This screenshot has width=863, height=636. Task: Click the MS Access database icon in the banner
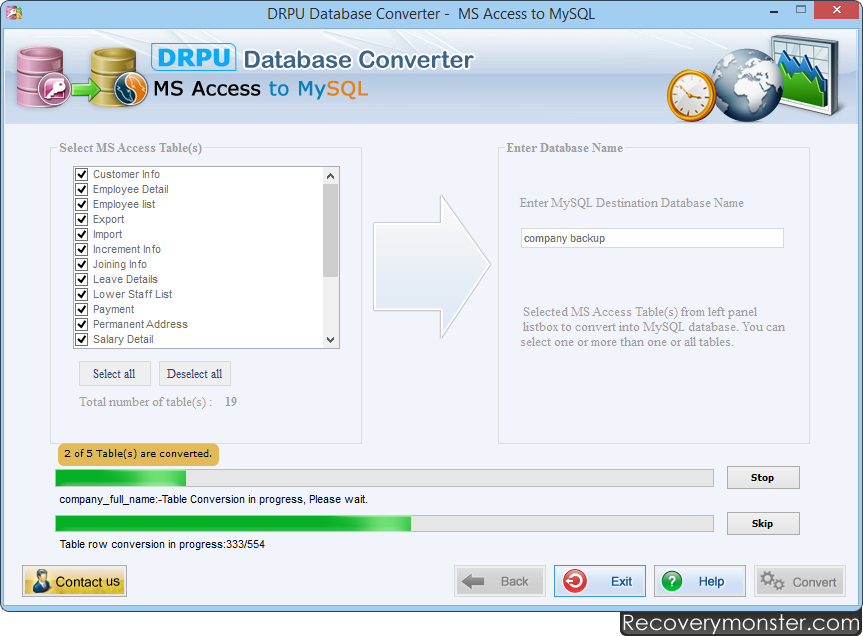(43, 77)
